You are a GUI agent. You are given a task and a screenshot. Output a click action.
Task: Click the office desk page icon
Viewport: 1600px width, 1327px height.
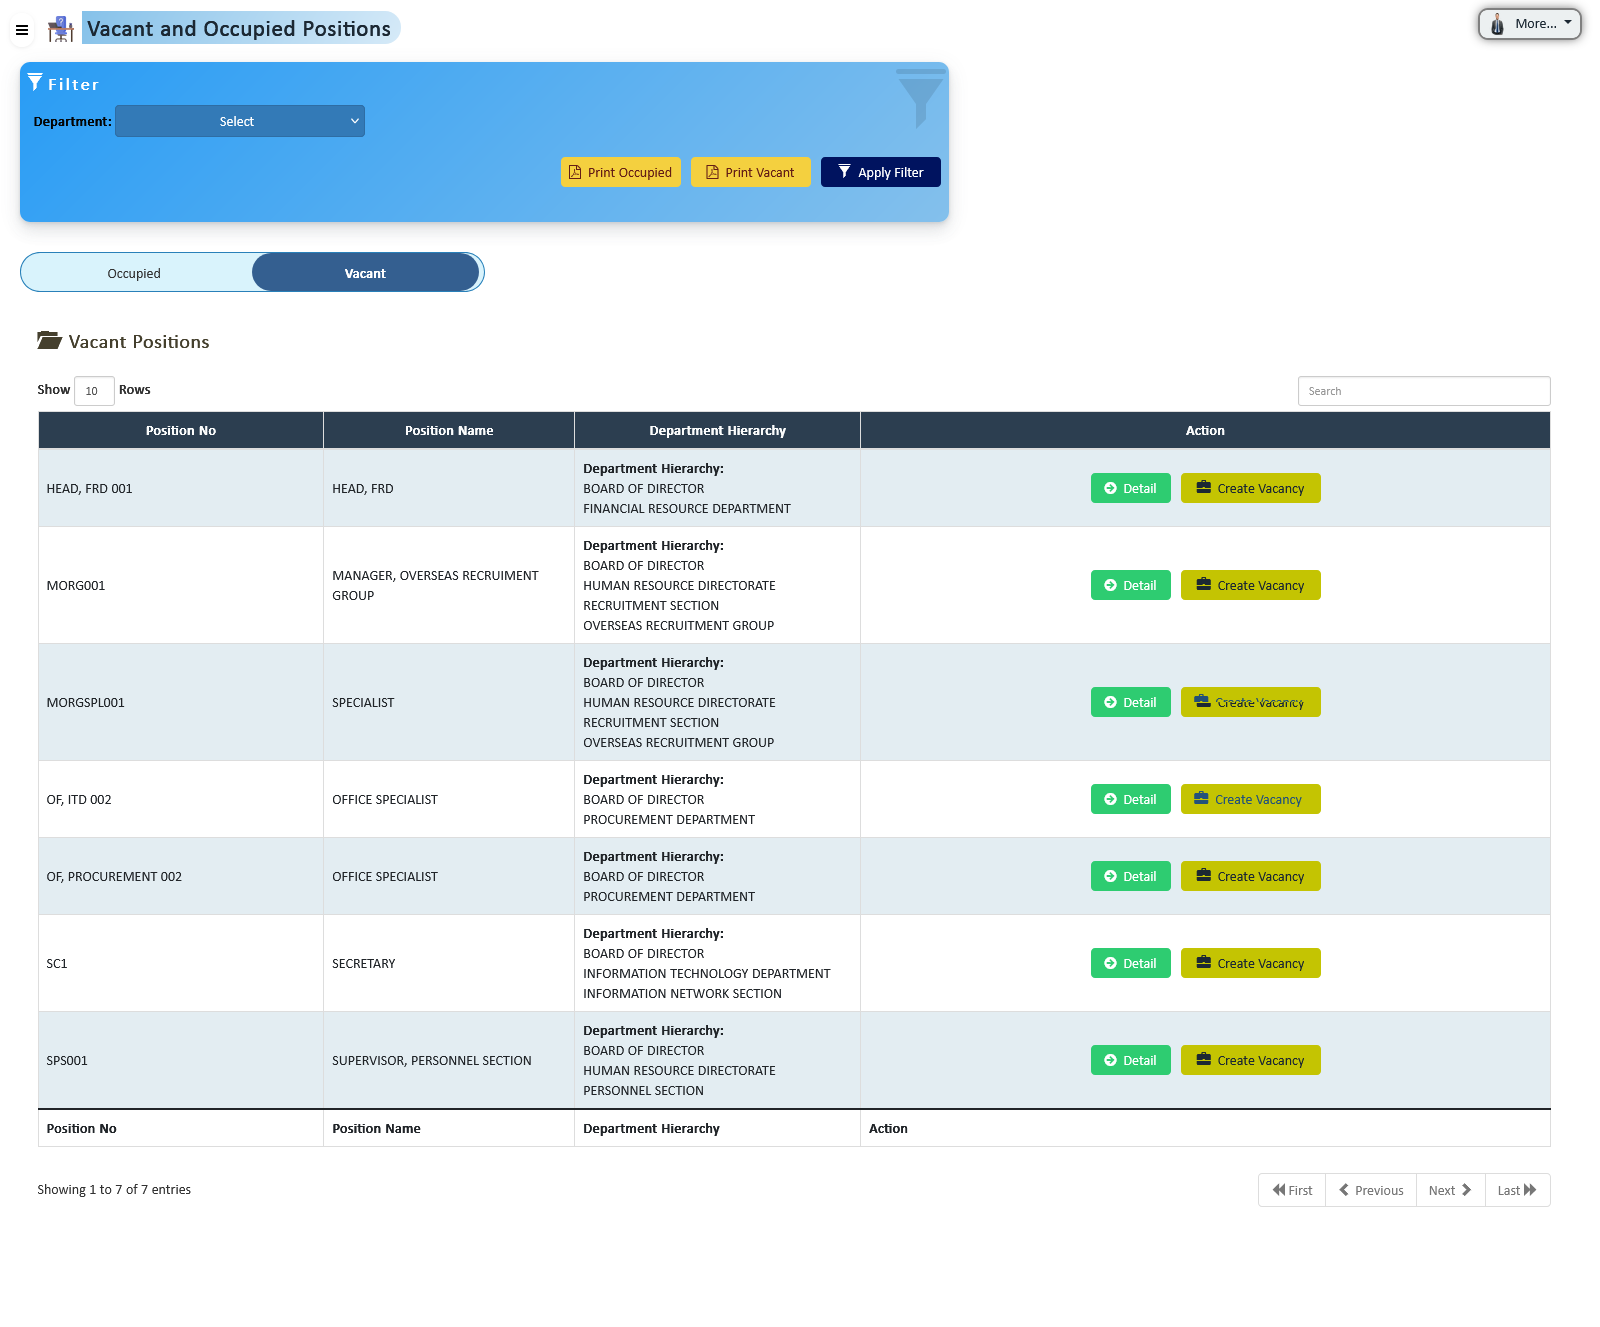(61, 29)
